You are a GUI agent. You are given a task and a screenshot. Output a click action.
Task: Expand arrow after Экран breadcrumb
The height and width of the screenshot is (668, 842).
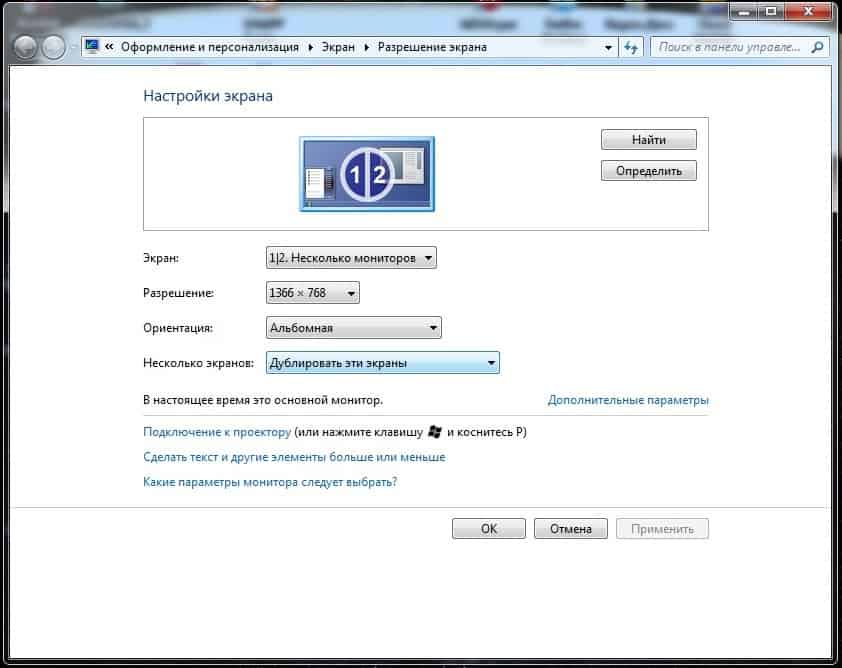367,47
